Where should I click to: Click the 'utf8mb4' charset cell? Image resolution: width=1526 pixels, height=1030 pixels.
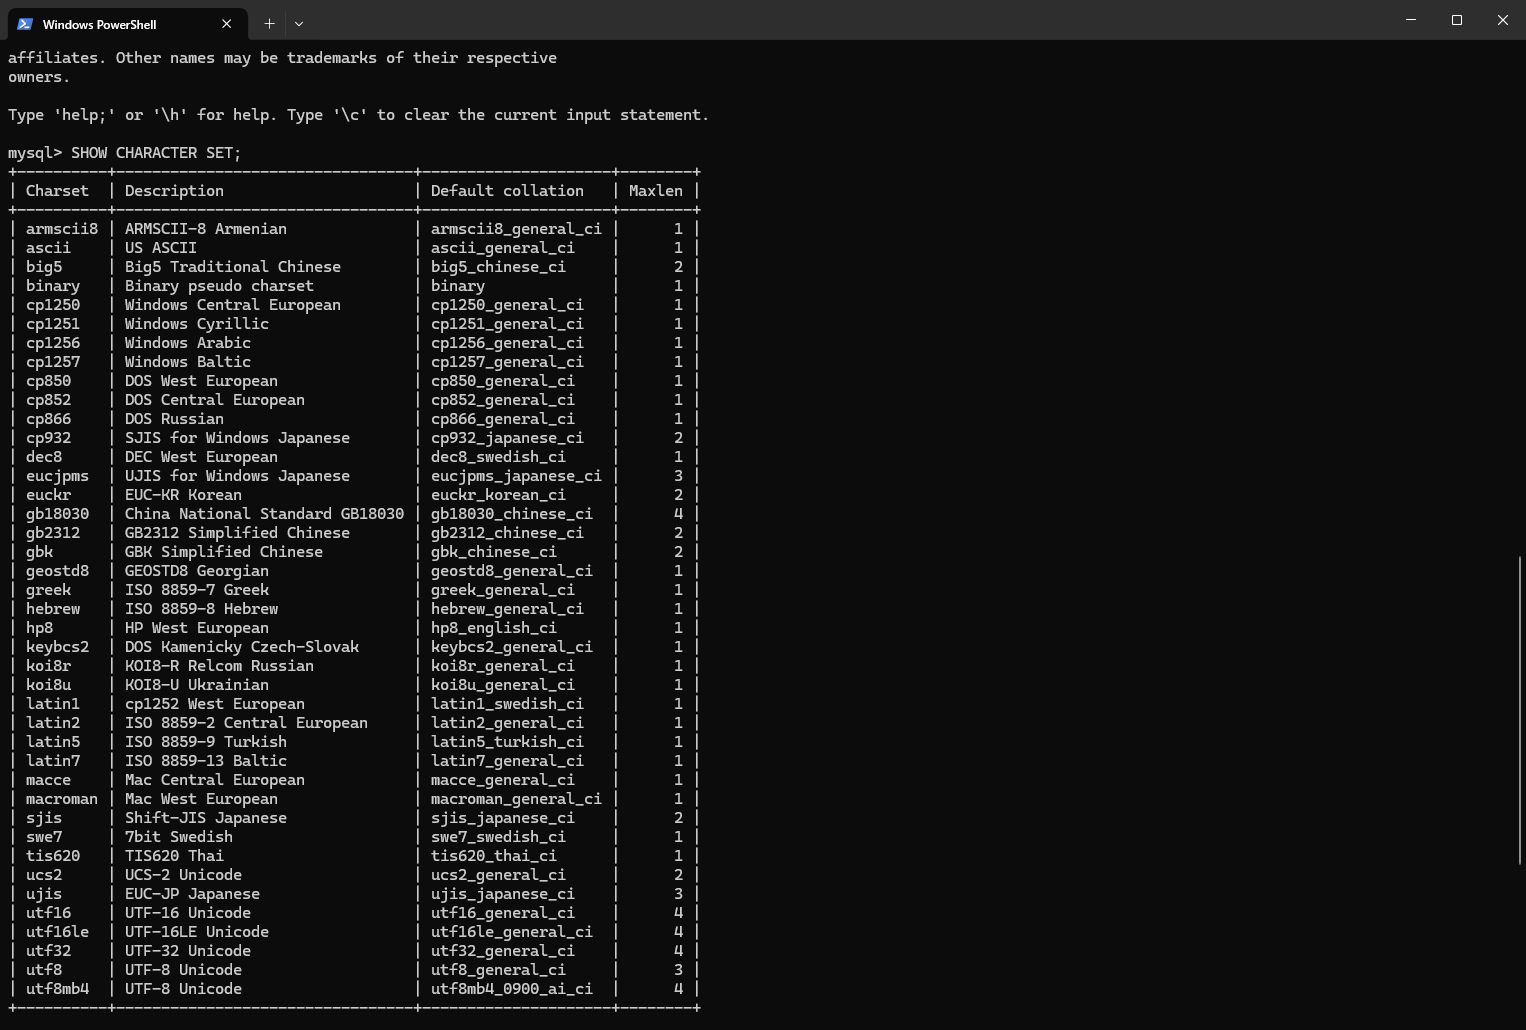57,989
